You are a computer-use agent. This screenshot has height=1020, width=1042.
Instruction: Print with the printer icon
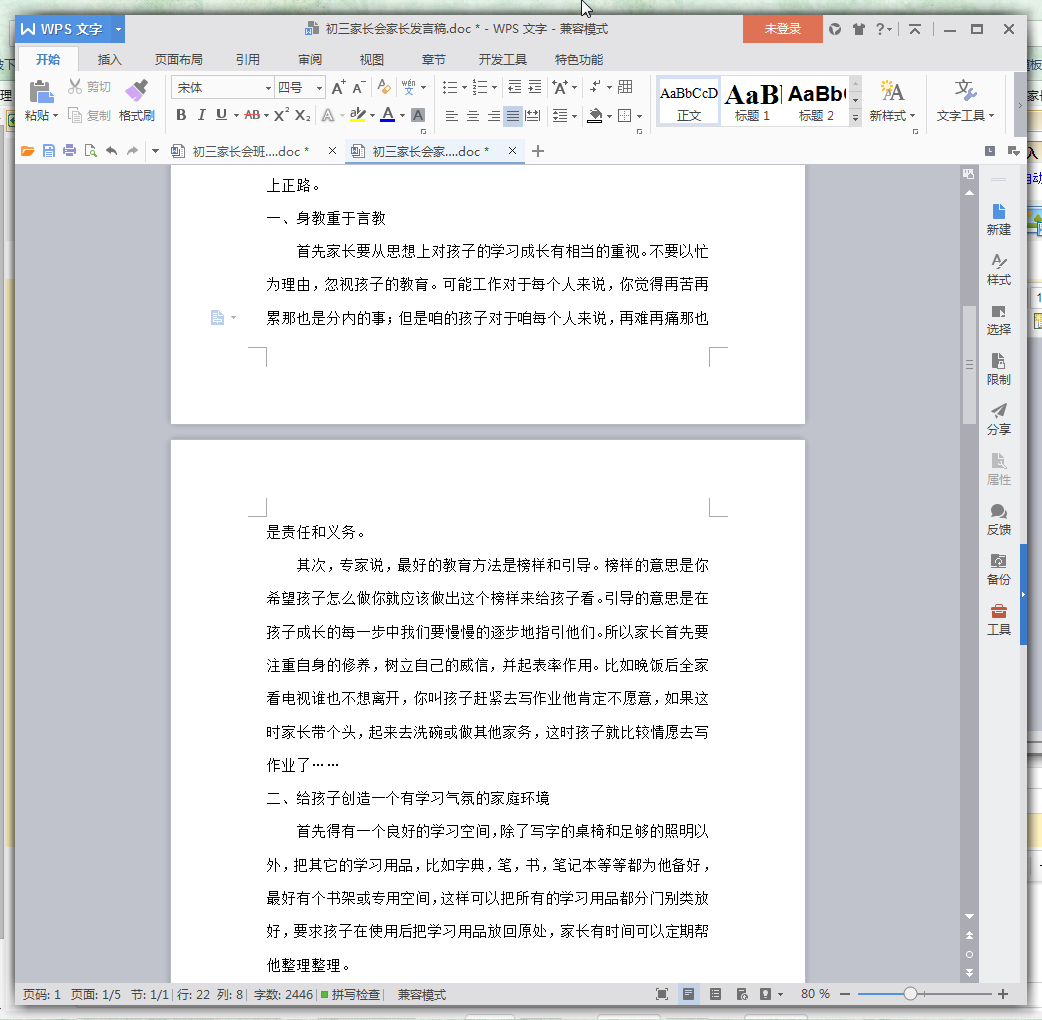click(69, 152)
